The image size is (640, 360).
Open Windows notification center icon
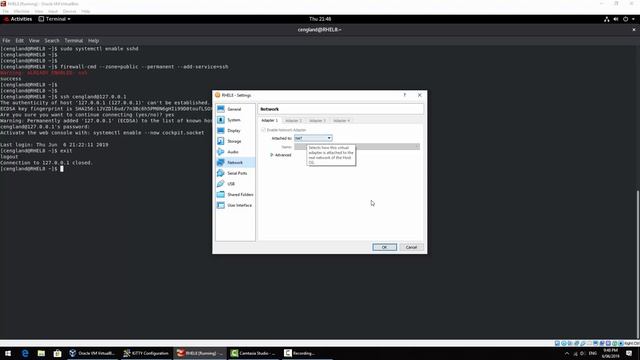coord(629,353)
